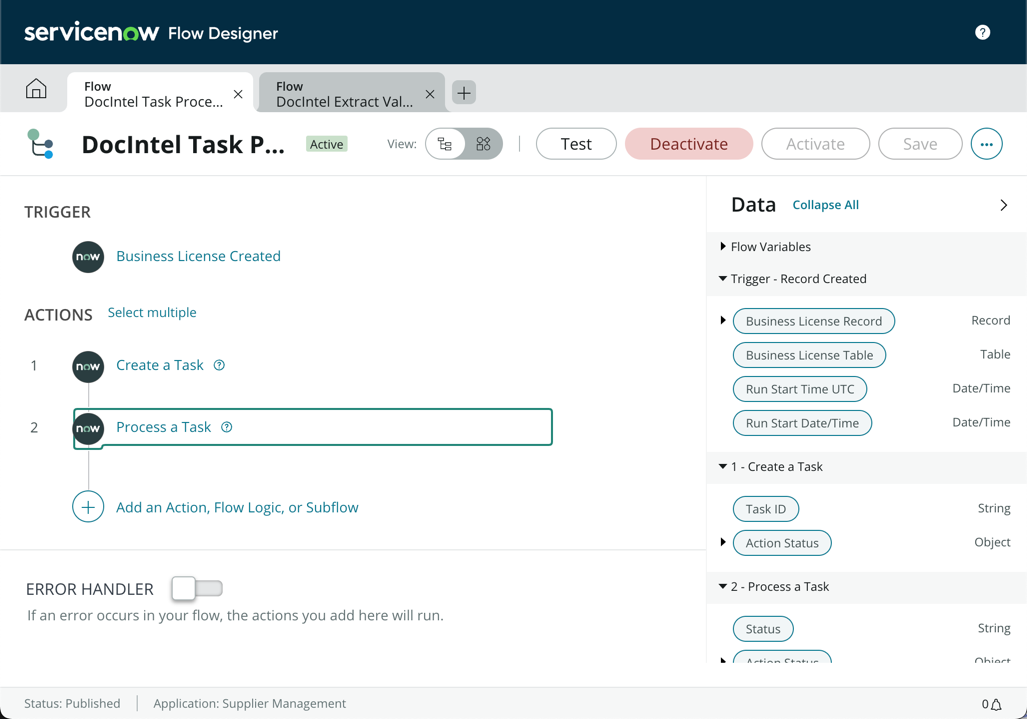Viewport: 1027px width, 719px height.
Task: Click the Collapse All link
Action: click(x=825, y=205)
